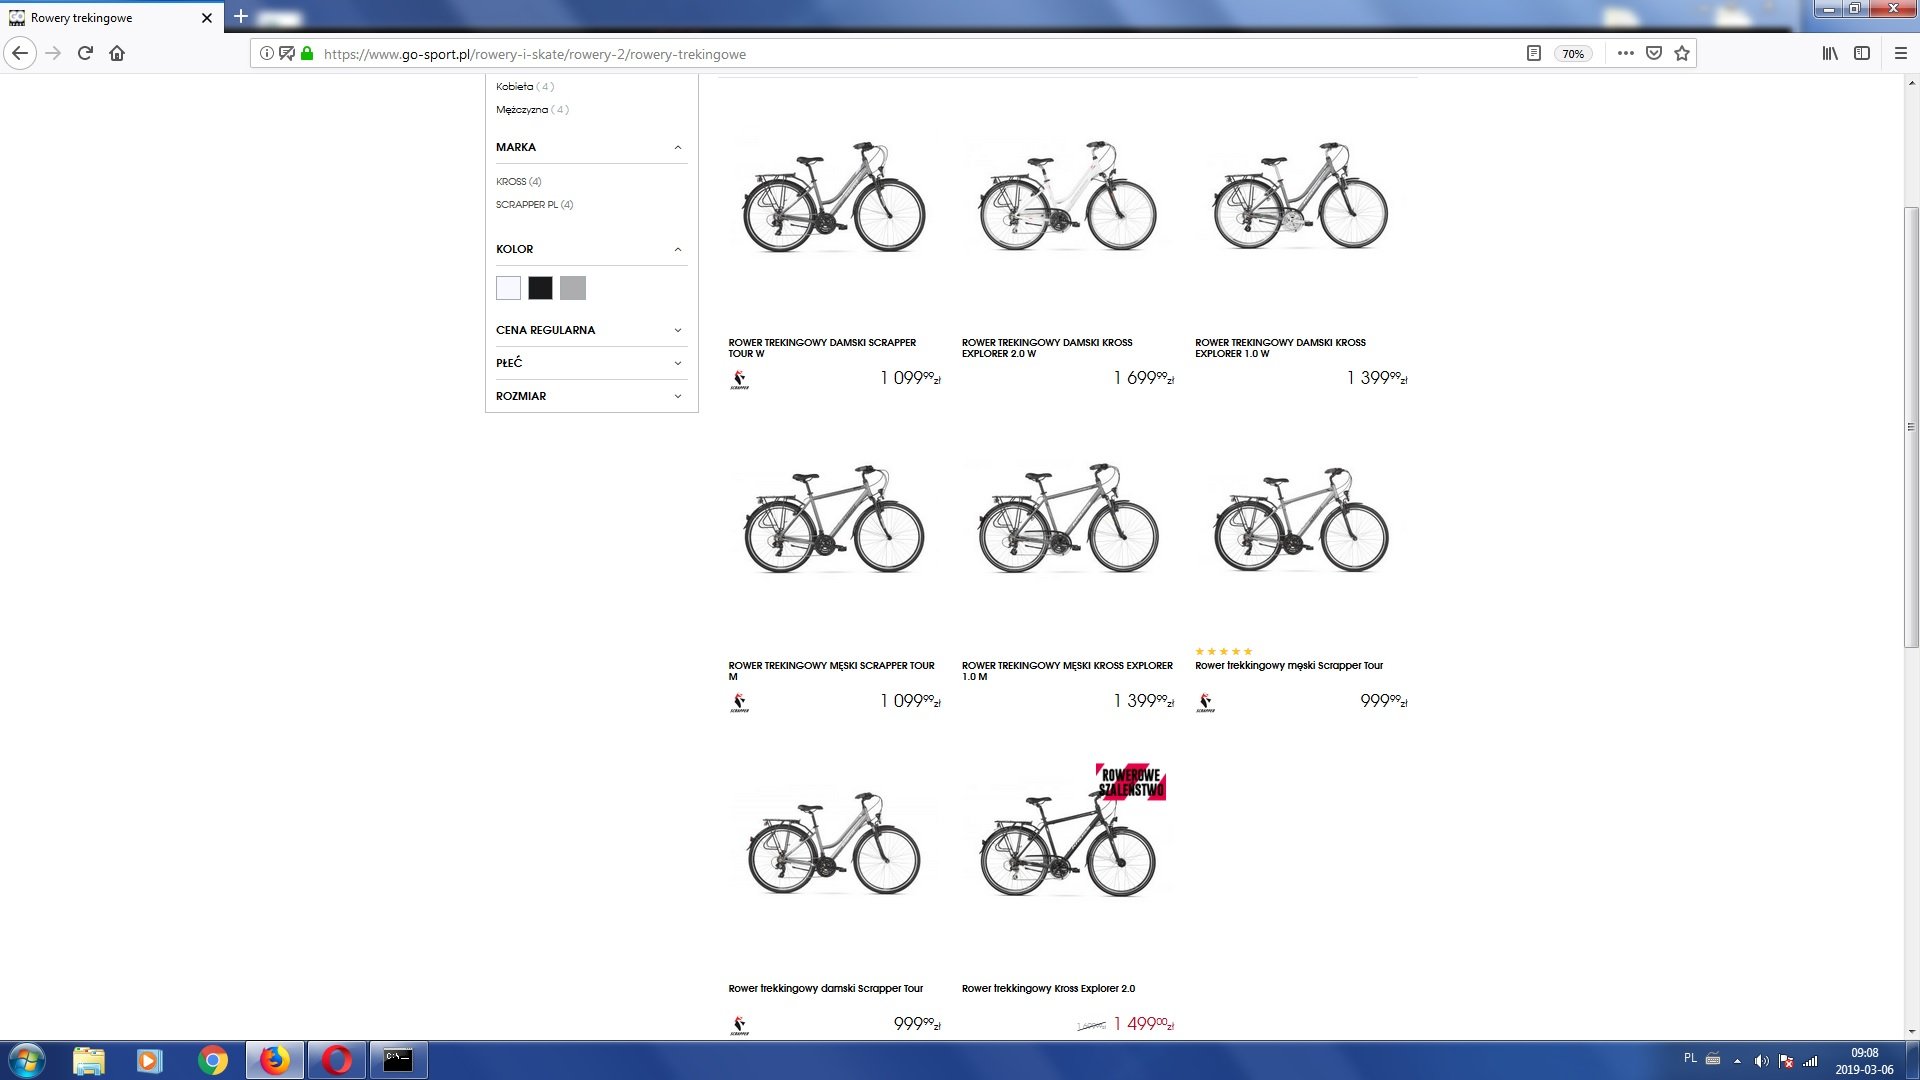Launch Chrome from the taskbar
The height and width of the screenshot is (1080, 1920).
(212, 1060)
